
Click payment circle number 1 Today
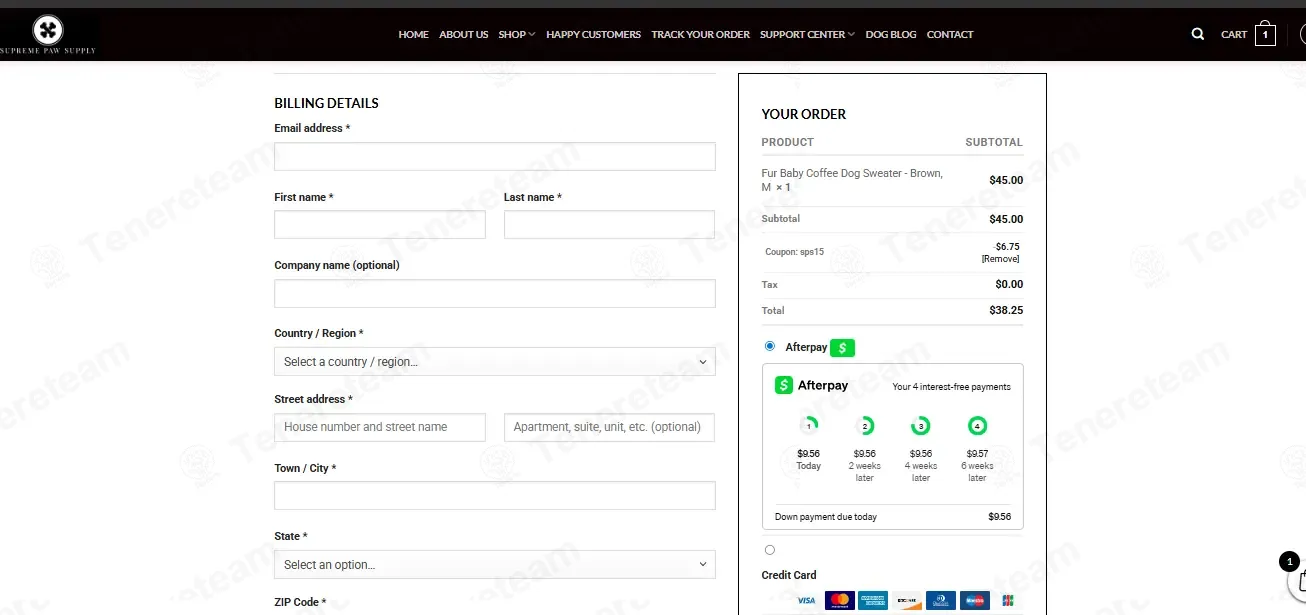tap(809, 427)
